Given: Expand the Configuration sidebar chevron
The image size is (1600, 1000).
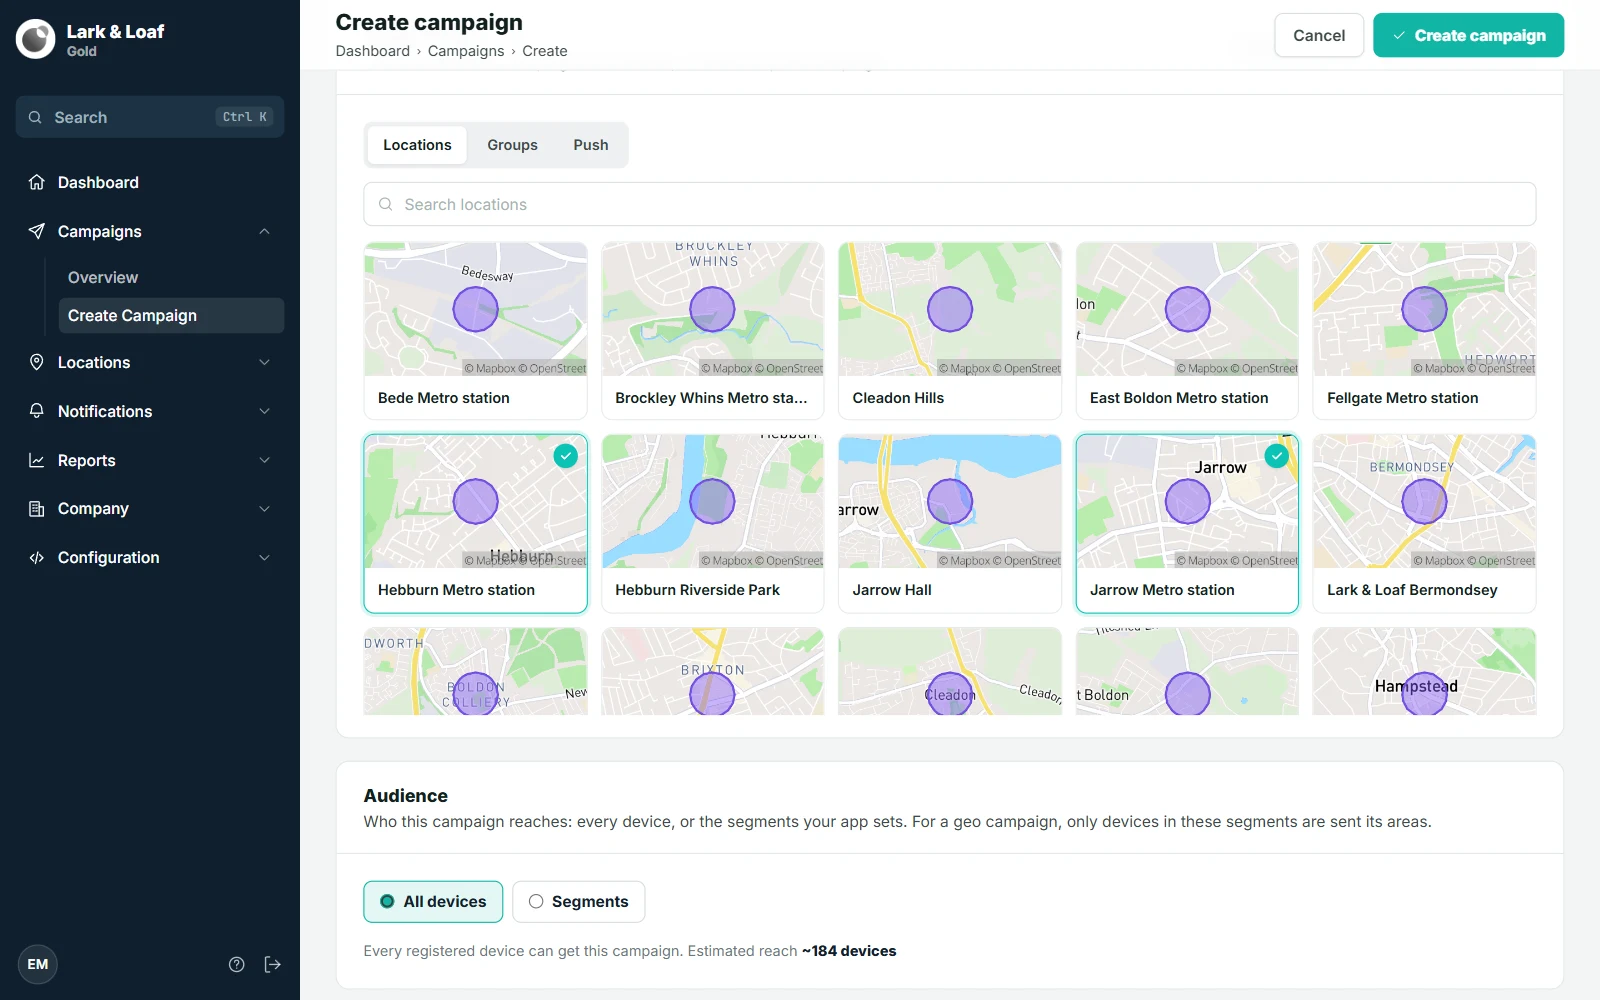Looking at the screenshot, I should (264, 557).
